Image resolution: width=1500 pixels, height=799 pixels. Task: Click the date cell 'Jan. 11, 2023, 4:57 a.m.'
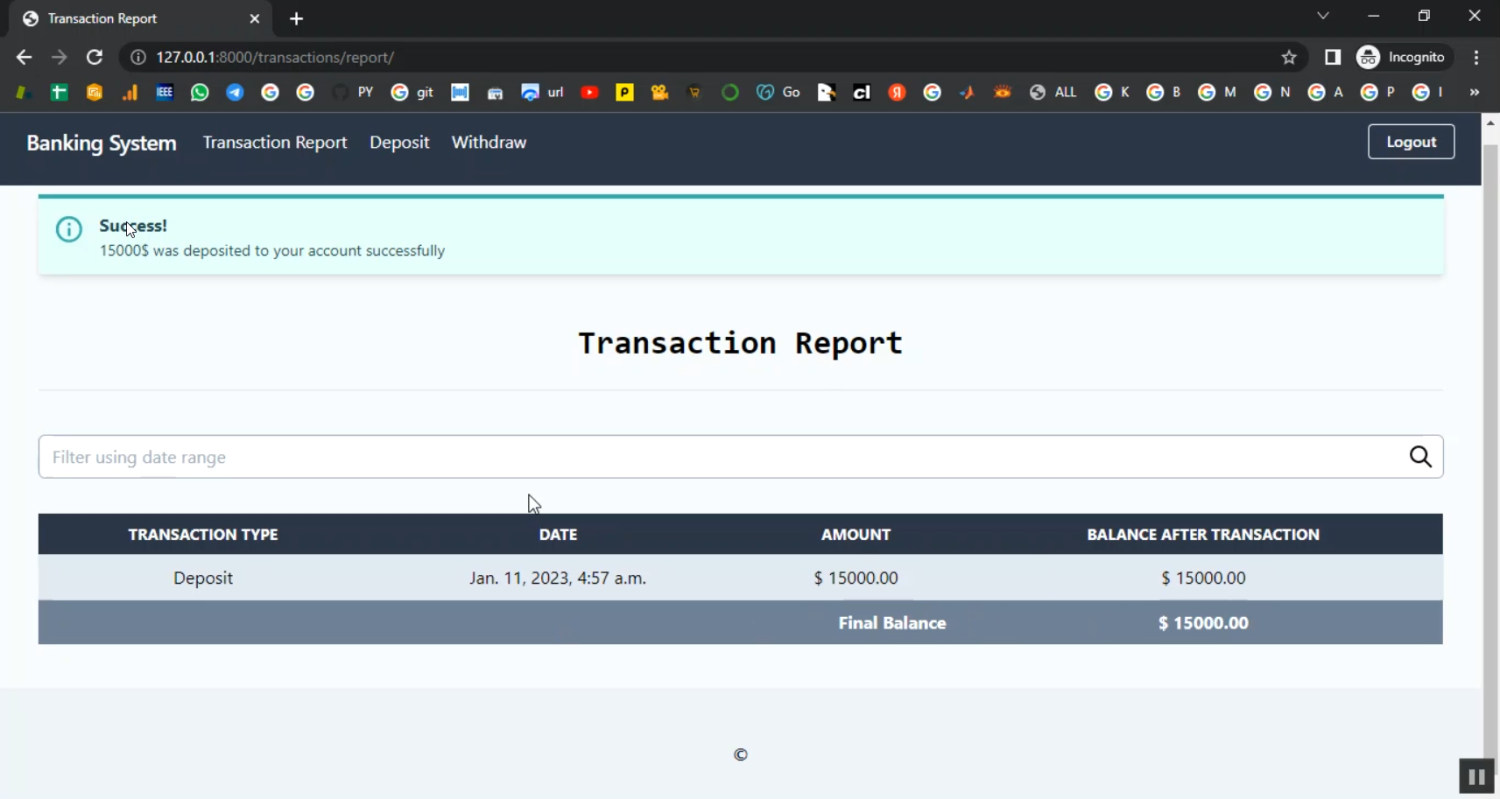tap(558, 578)
